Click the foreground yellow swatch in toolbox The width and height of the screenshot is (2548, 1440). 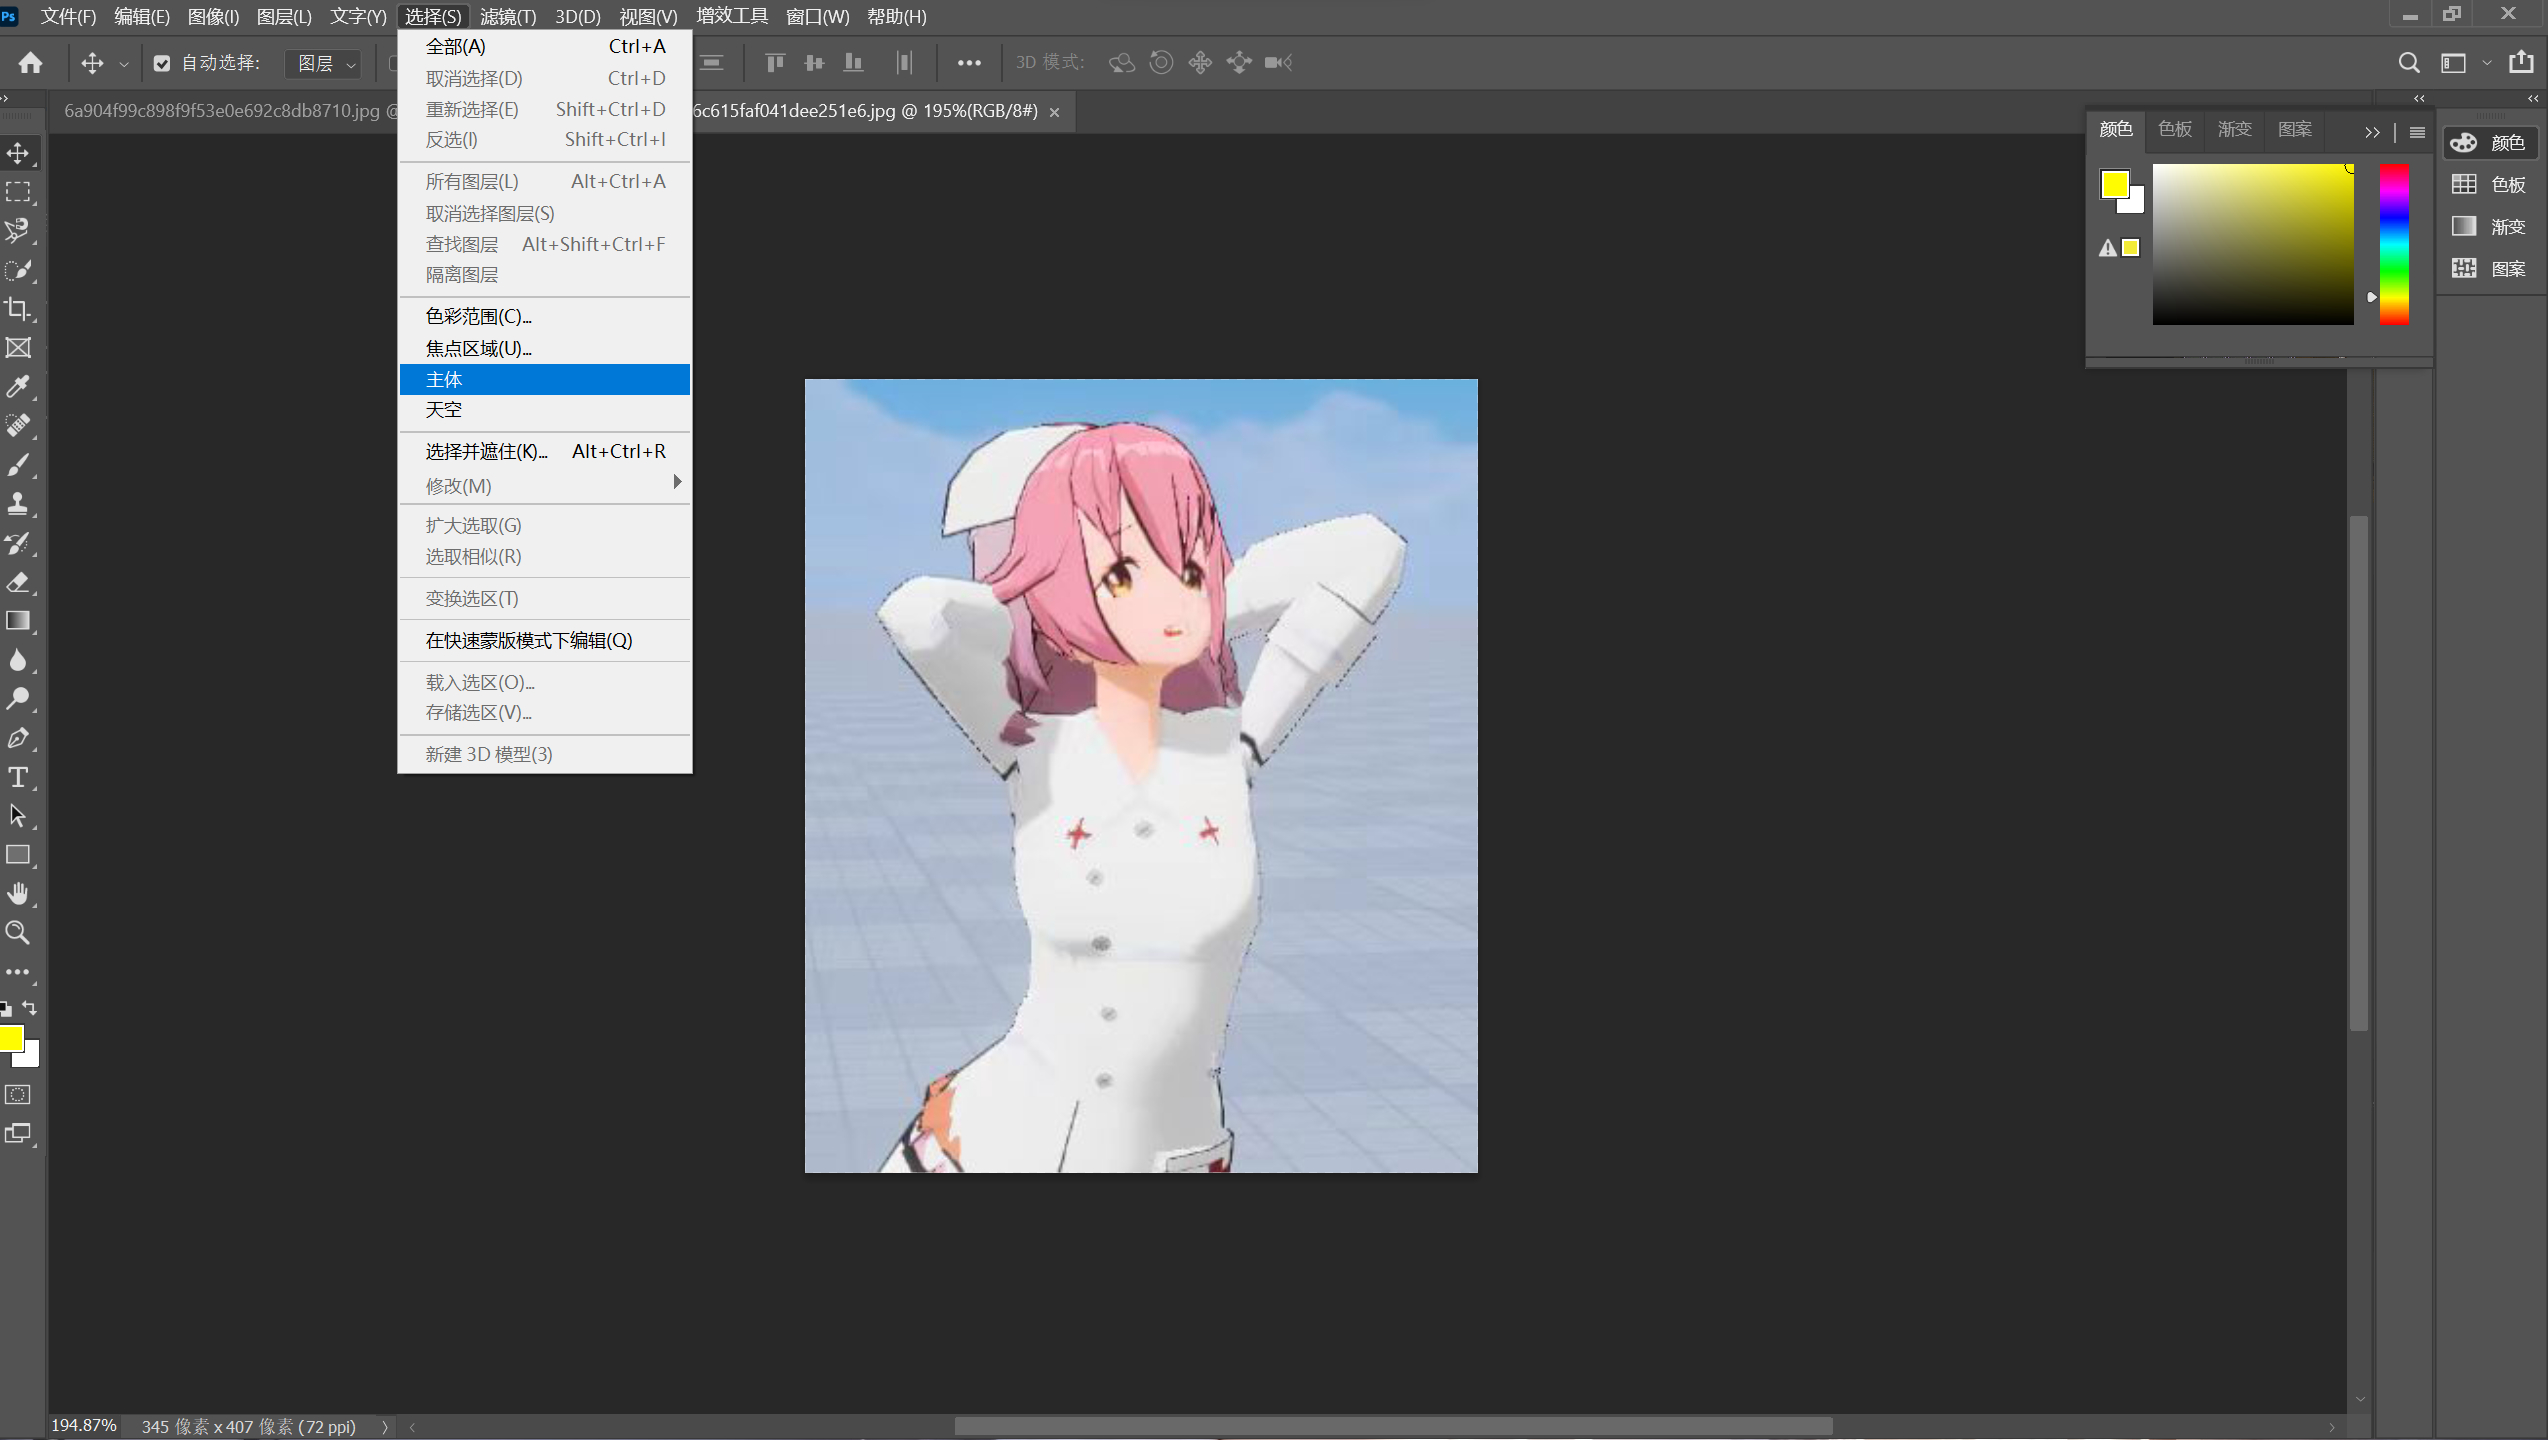click(x=10, y=1037)
